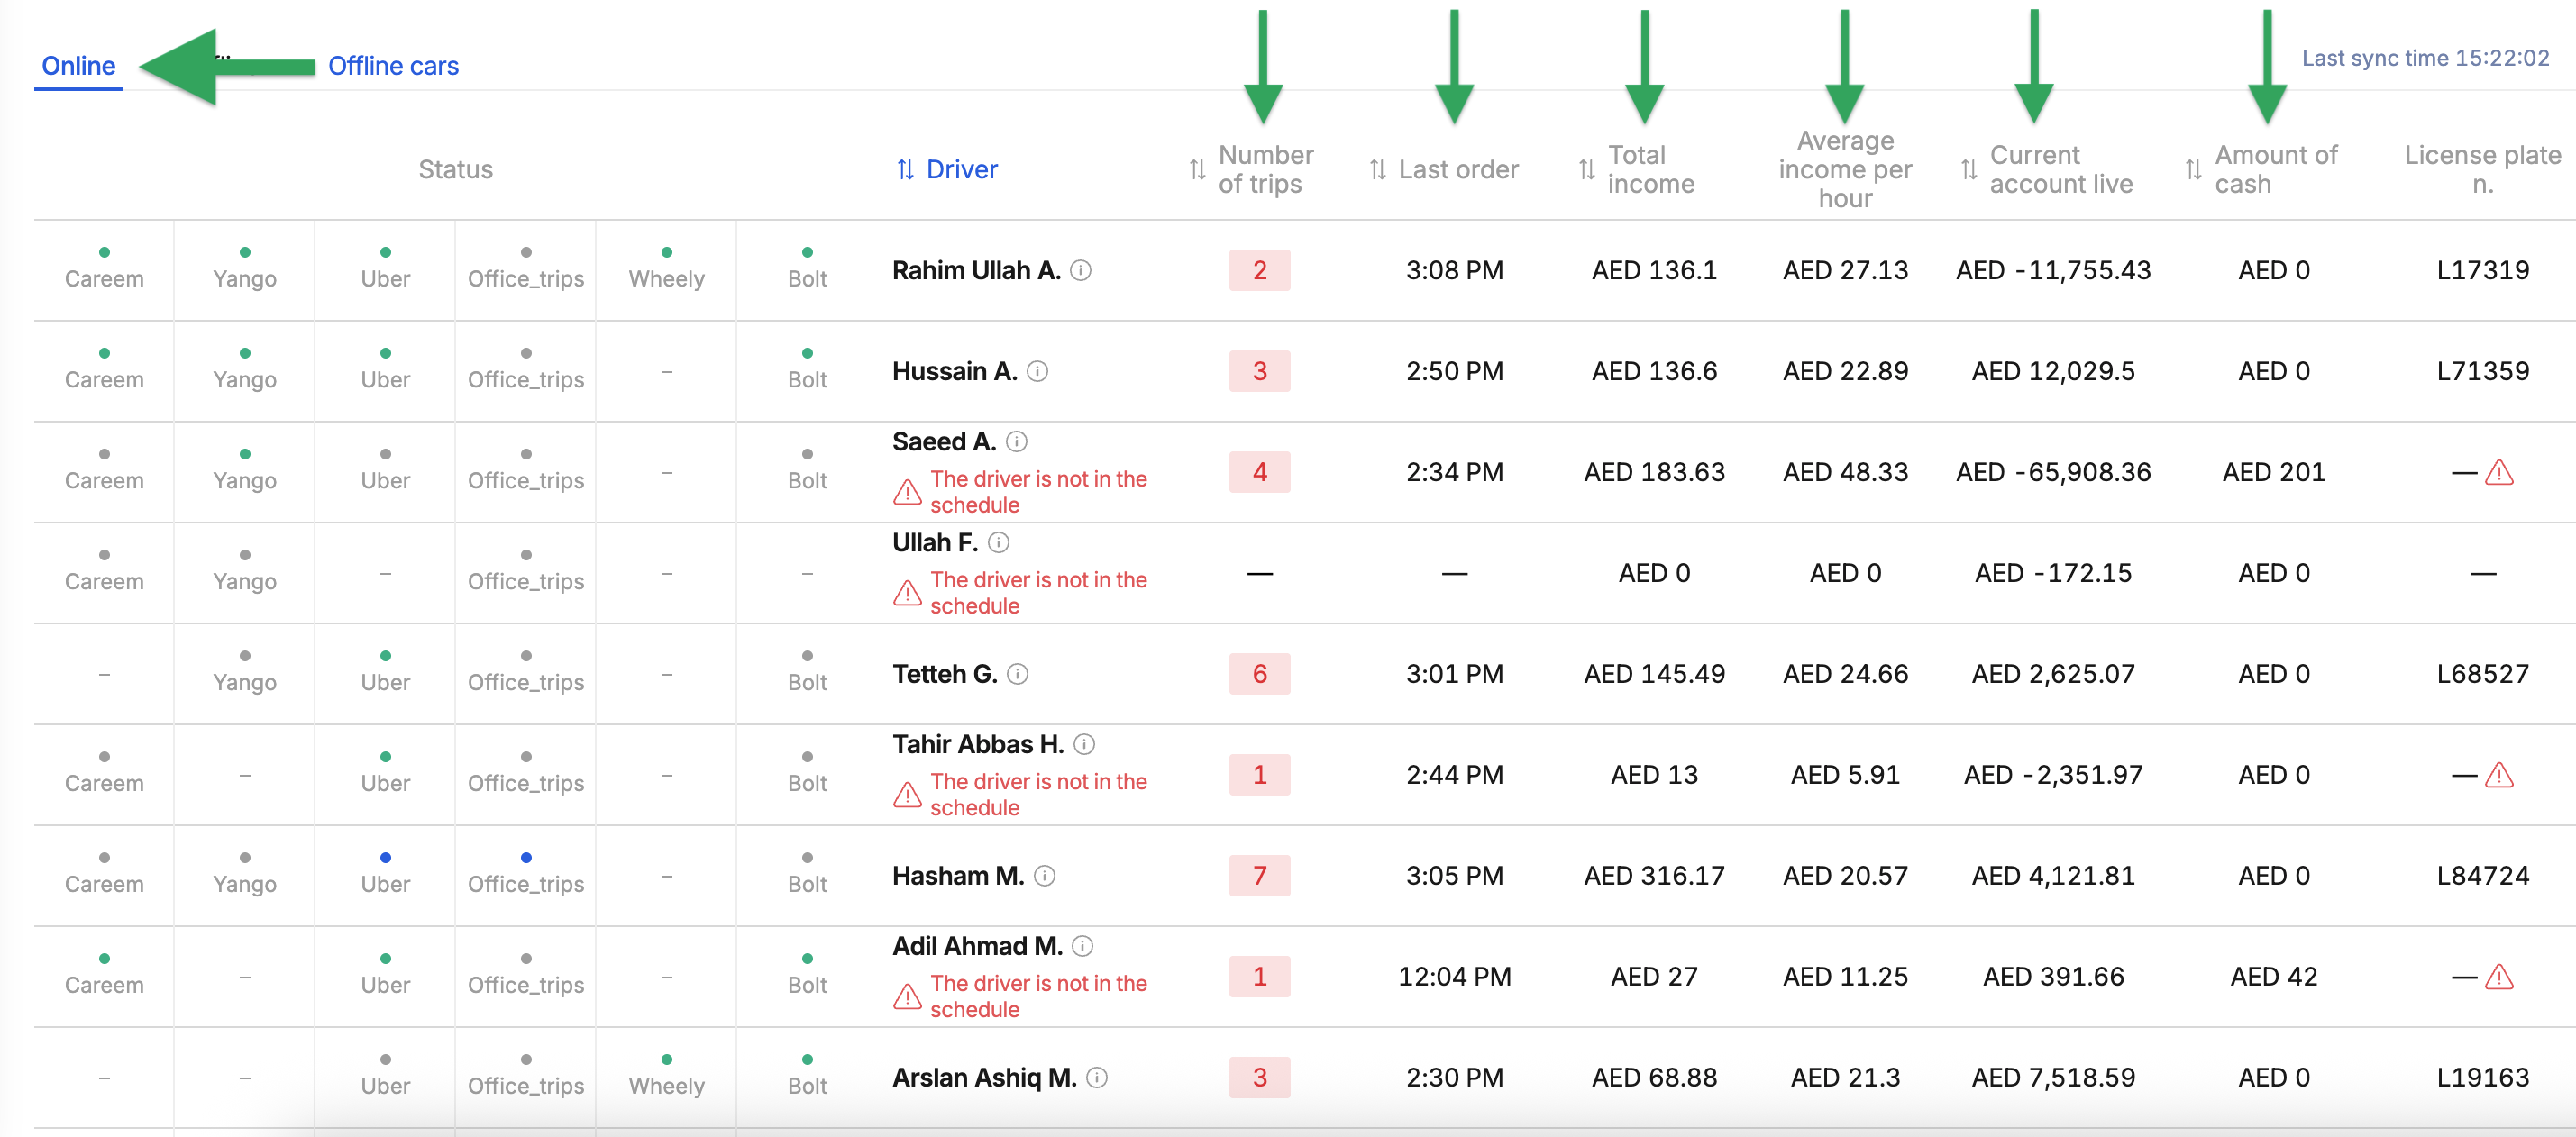Viewport: 2576px width, 1137px height.
Task: Sort by Number of trips column
Action: (x=1250, y=169)
